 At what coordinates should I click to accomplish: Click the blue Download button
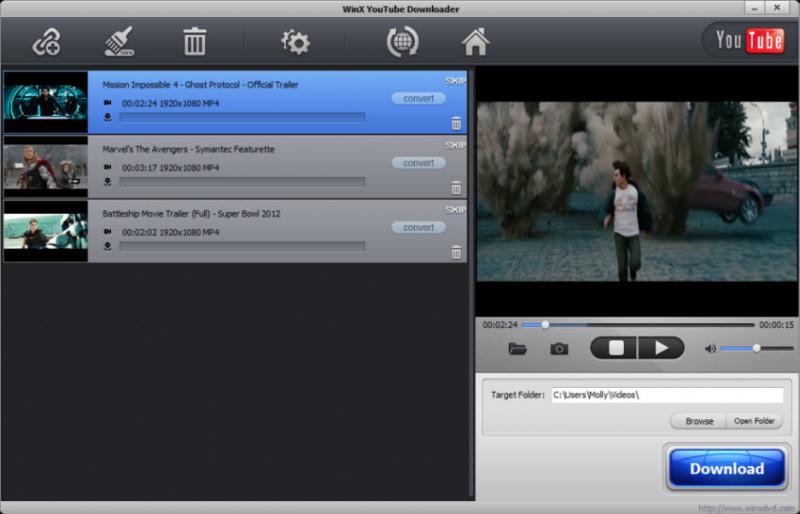pos(726,469)
